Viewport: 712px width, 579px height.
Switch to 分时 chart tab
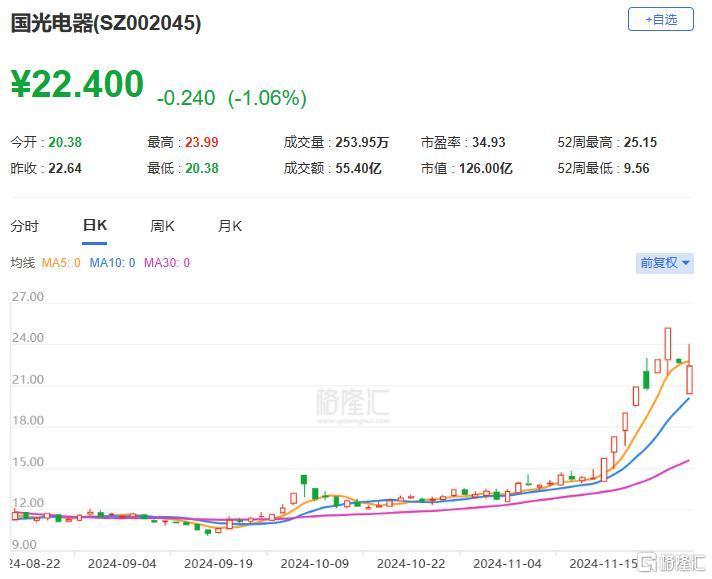pyautogui.click(x=25, y=226)
